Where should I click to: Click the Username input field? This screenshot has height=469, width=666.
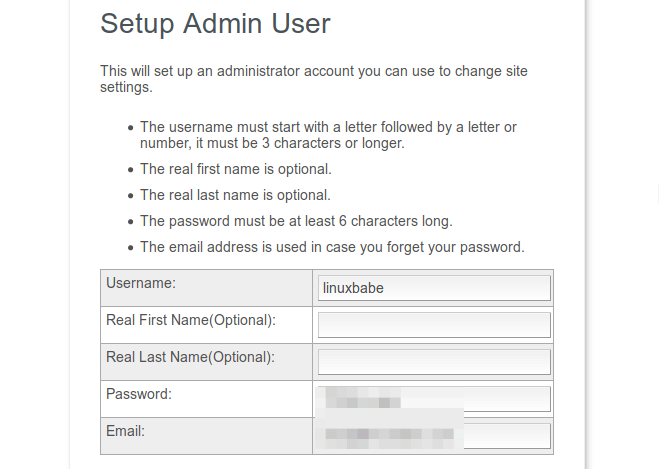434,288
